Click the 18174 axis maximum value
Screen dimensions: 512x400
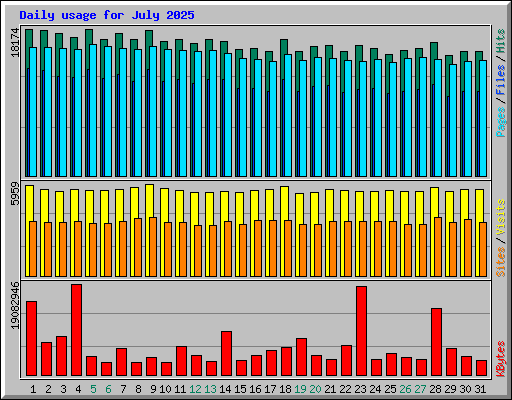click(x=15, y=42)
